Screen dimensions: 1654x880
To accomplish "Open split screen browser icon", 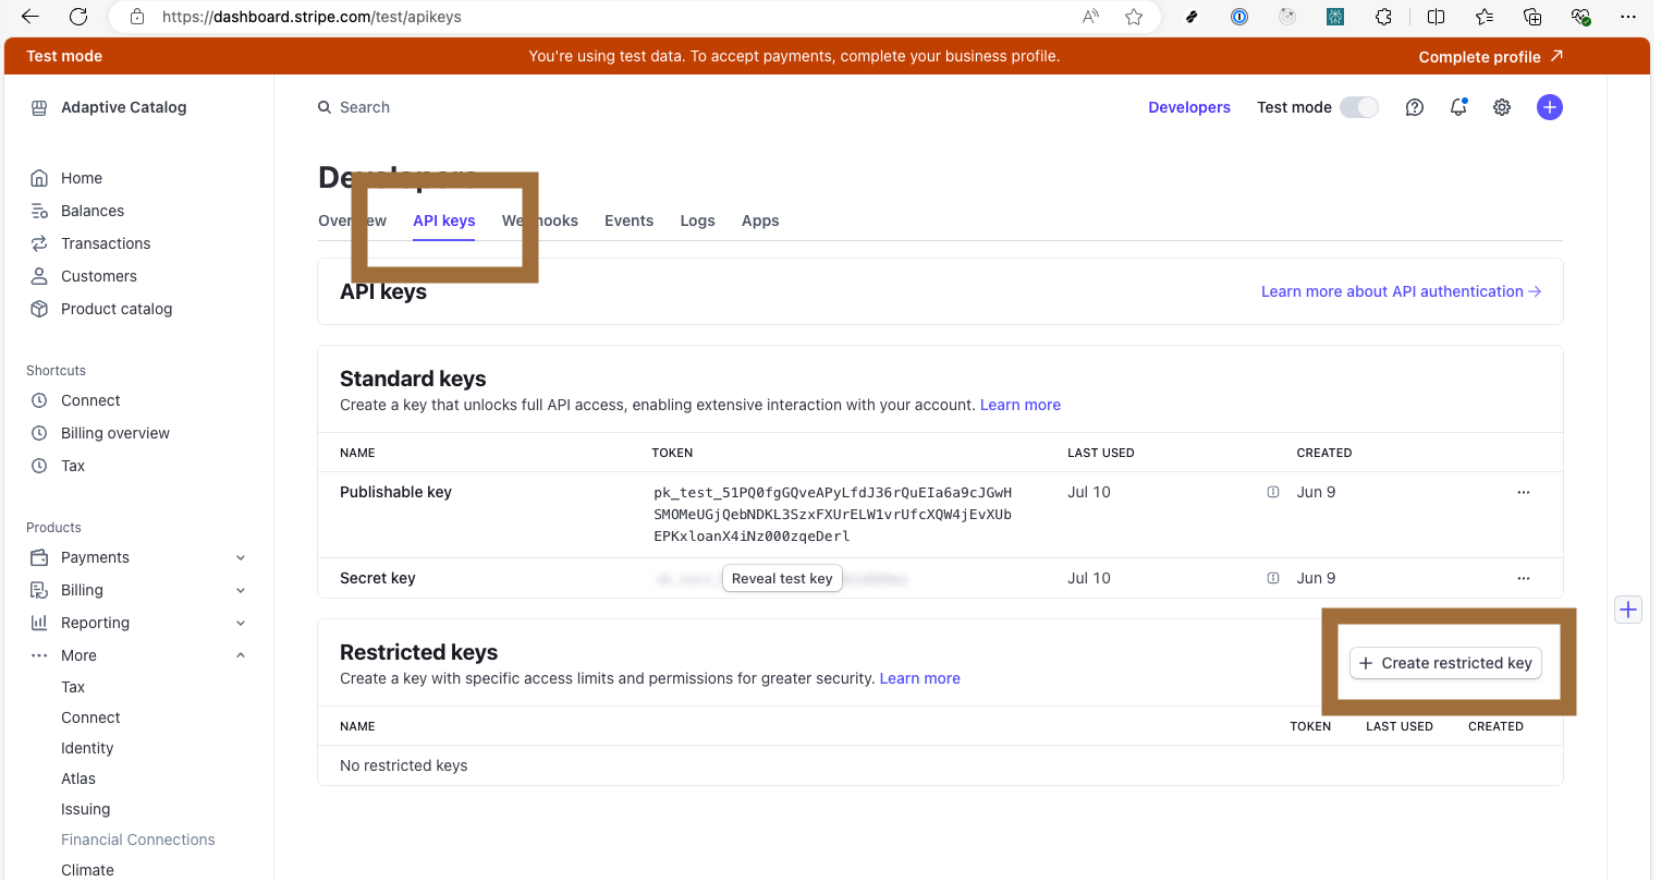I will click(x=1436, y=16).
